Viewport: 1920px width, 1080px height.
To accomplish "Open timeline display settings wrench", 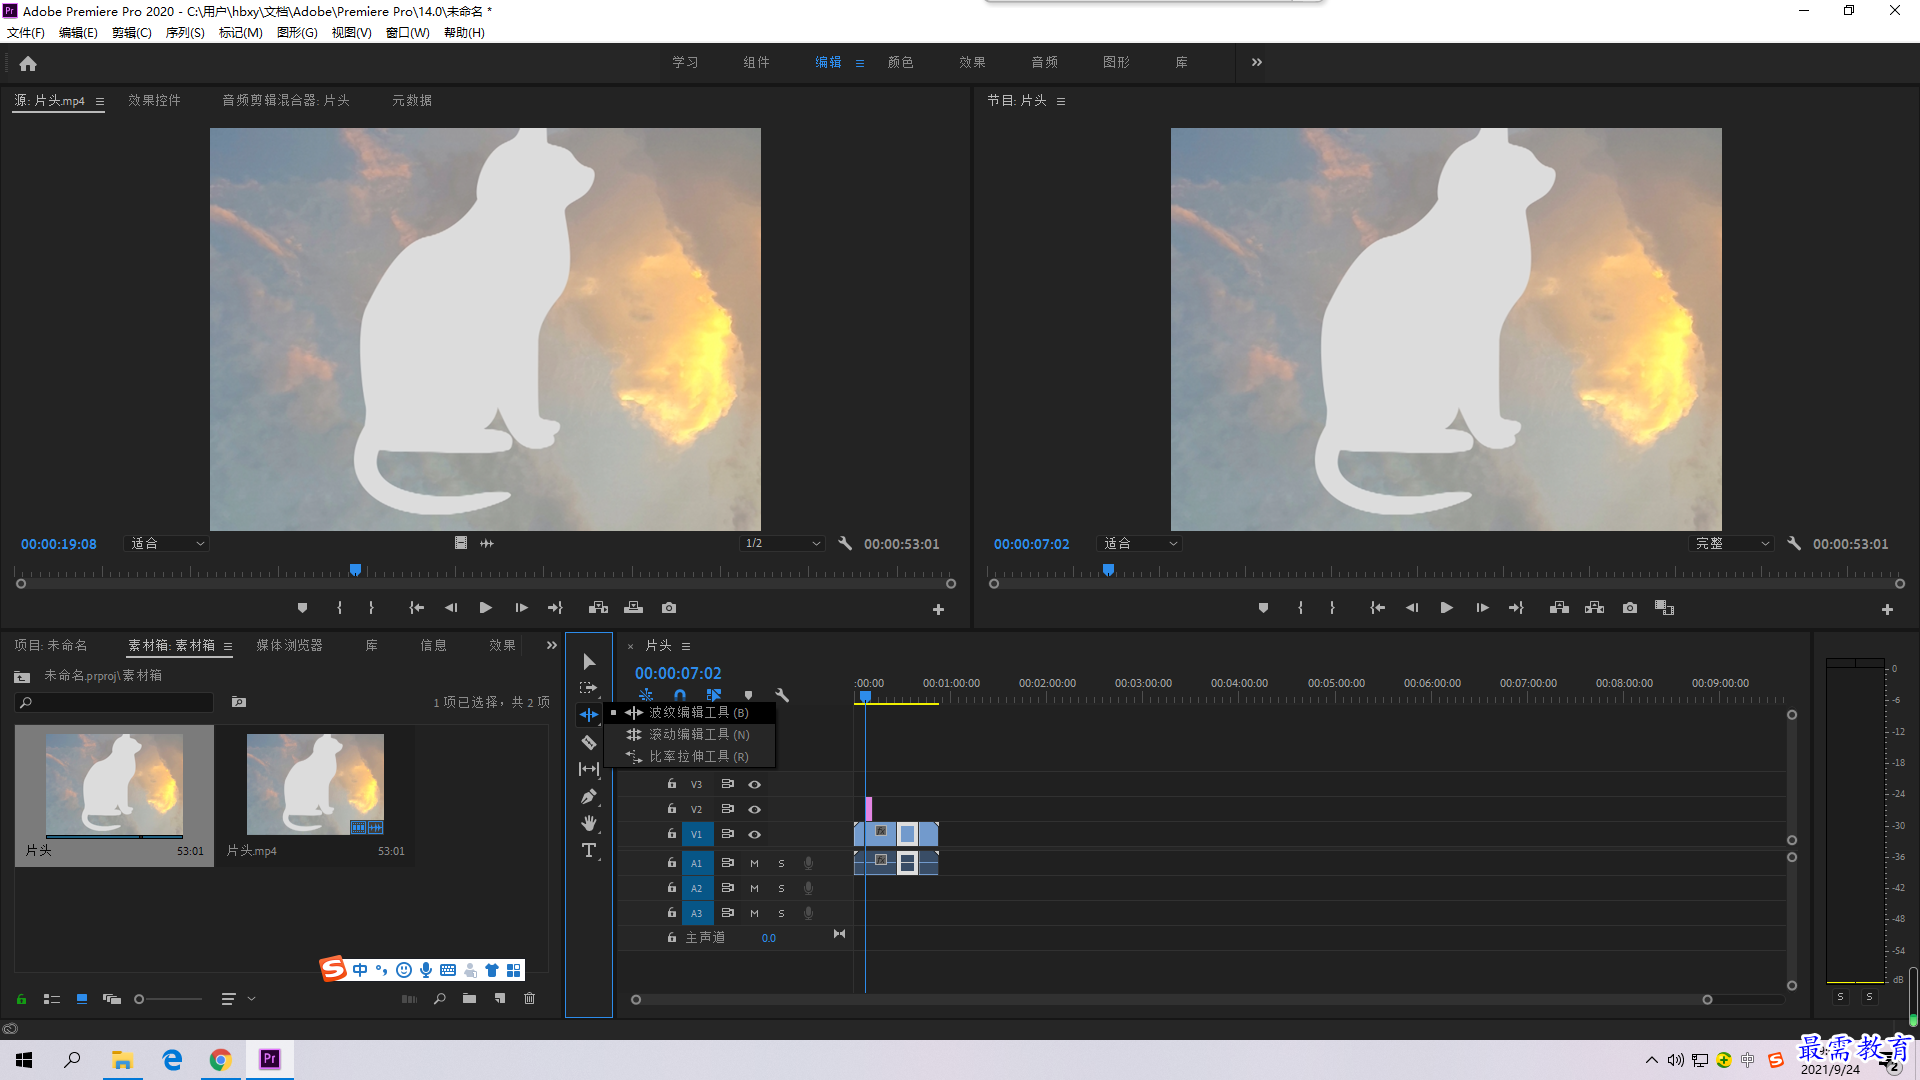I will (x=782, y=695).
